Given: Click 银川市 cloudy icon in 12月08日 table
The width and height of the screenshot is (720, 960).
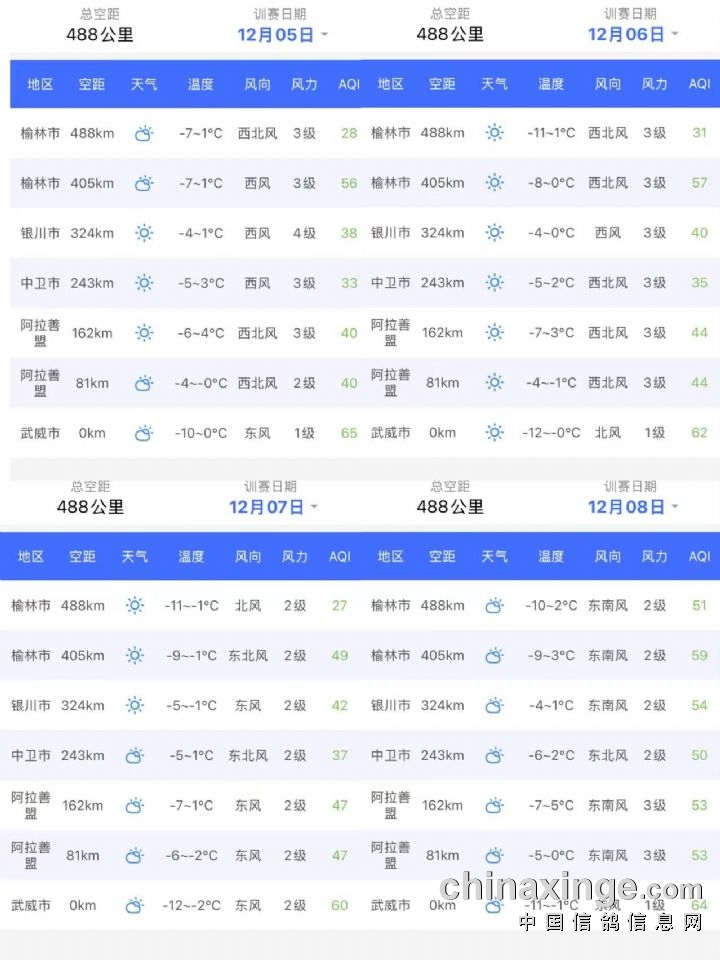Looking at the screenshot, I should click(494, 705).
